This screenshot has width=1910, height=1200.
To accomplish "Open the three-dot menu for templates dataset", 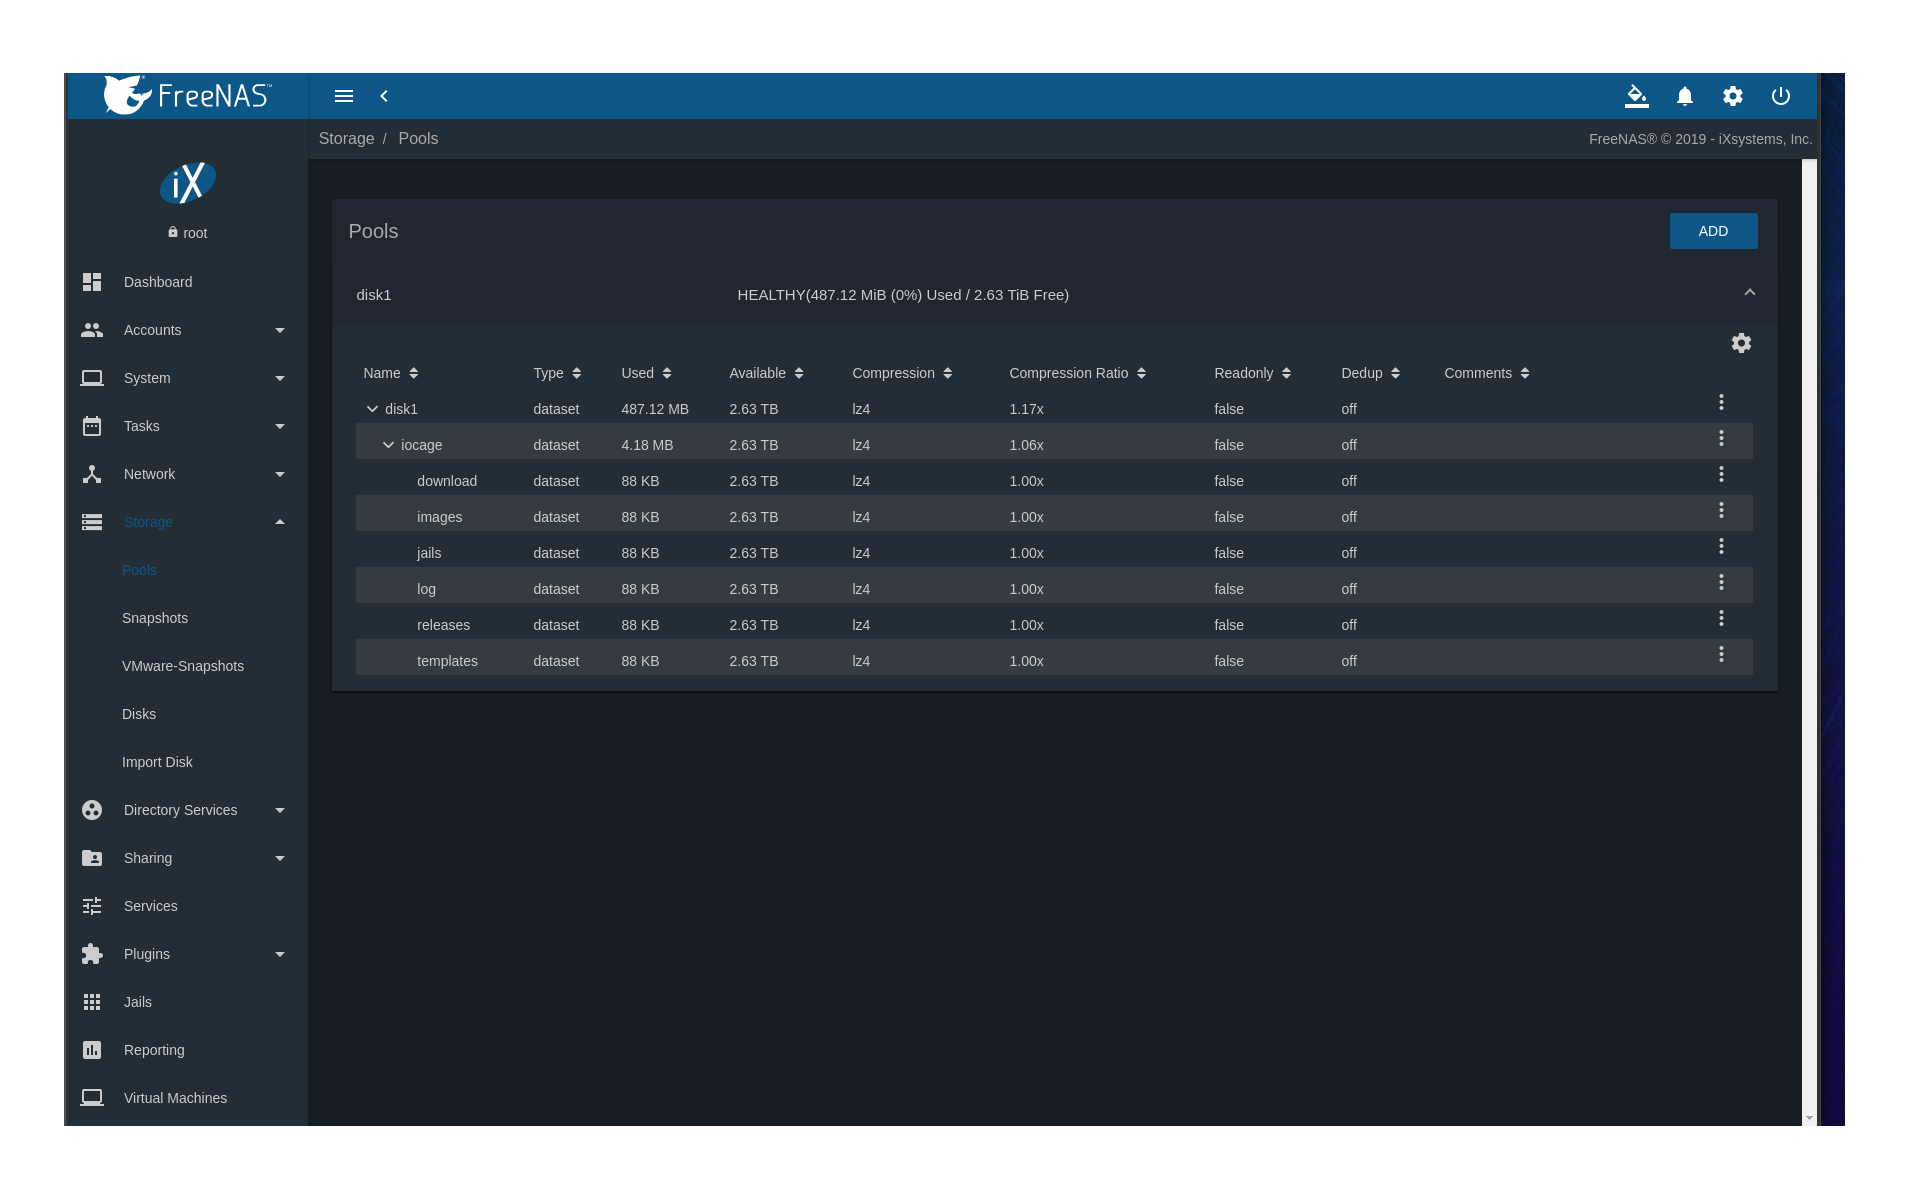I will tap(1721, 654).
